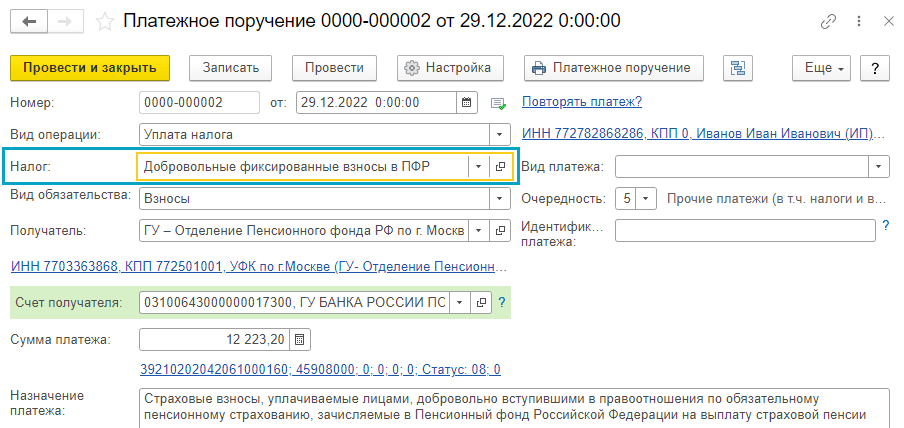
Task: Expand Вид платежа dropdown
Action: click(x=878, y=166)
